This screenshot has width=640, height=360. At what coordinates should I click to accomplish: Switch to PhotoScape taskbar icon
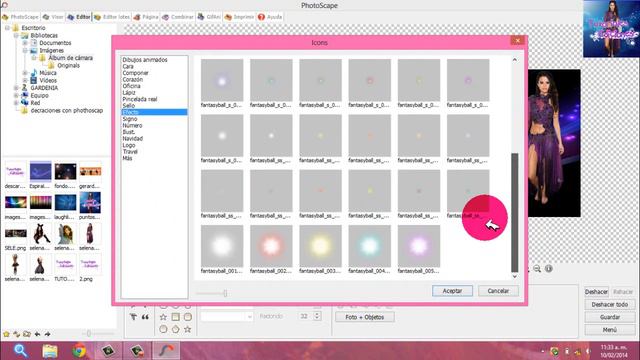click(166, 351)
